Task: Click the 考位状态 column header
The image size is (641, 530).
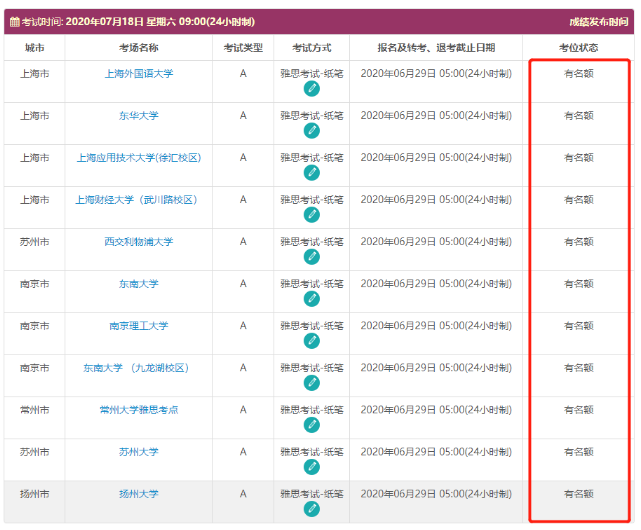Action: [x=578, y=48]
